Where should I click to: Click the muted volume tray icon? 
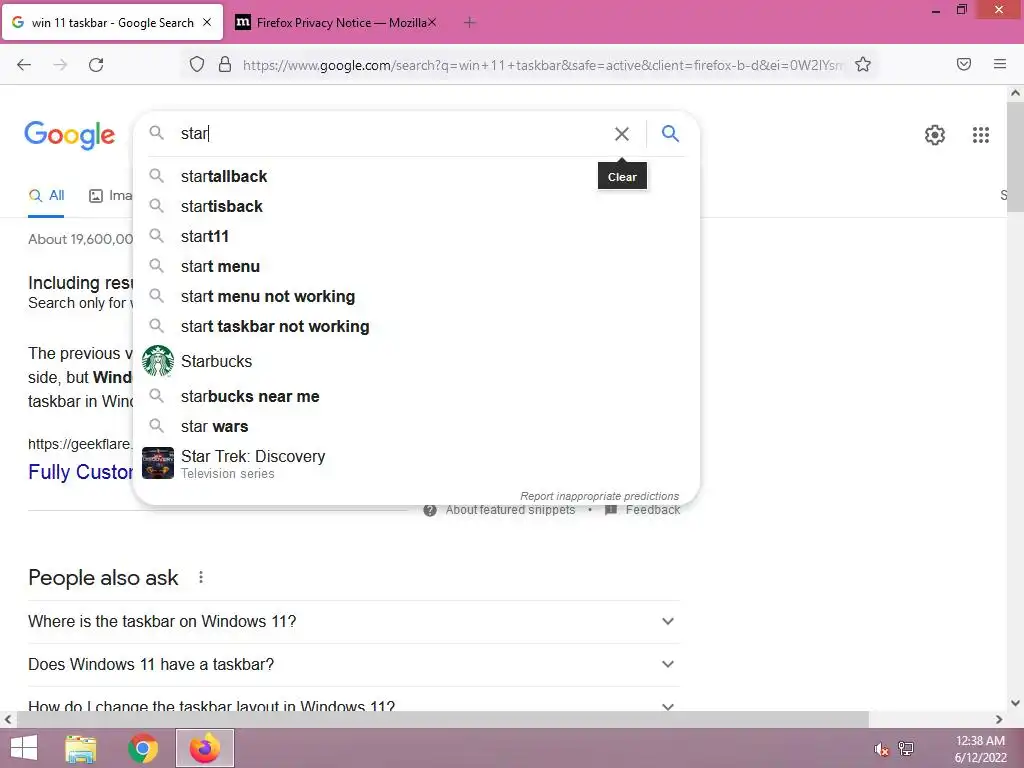[x=881, y=749]
